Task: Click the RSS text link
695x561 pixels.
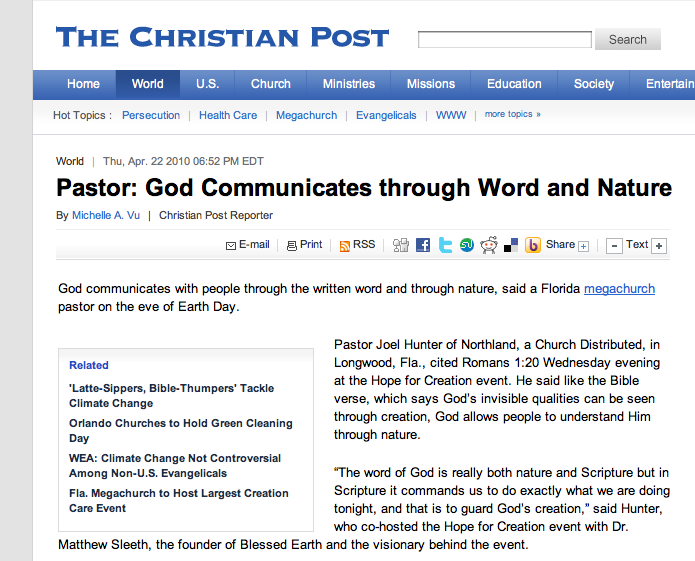Action: pyautogui.click(x=364, y=245)
